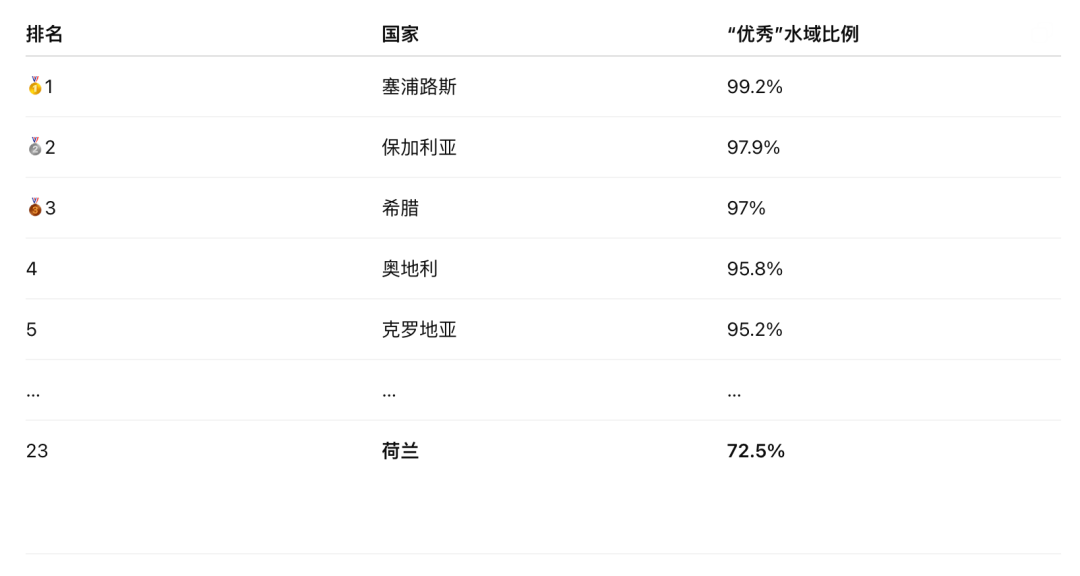Screen dimensions: 1080x576
Task: Select the bold 荷兰 country cell
Action: [x=400, y=451]
